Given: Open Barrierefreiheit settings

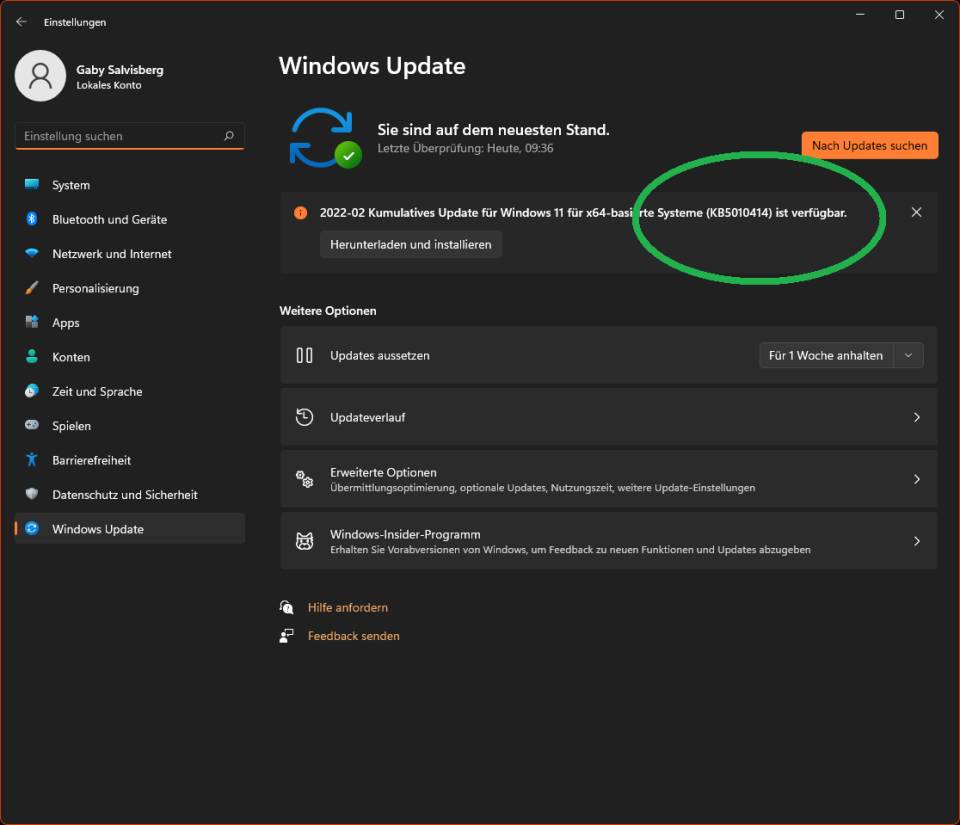Looking at the screenshot, I should tap(130, 460).
